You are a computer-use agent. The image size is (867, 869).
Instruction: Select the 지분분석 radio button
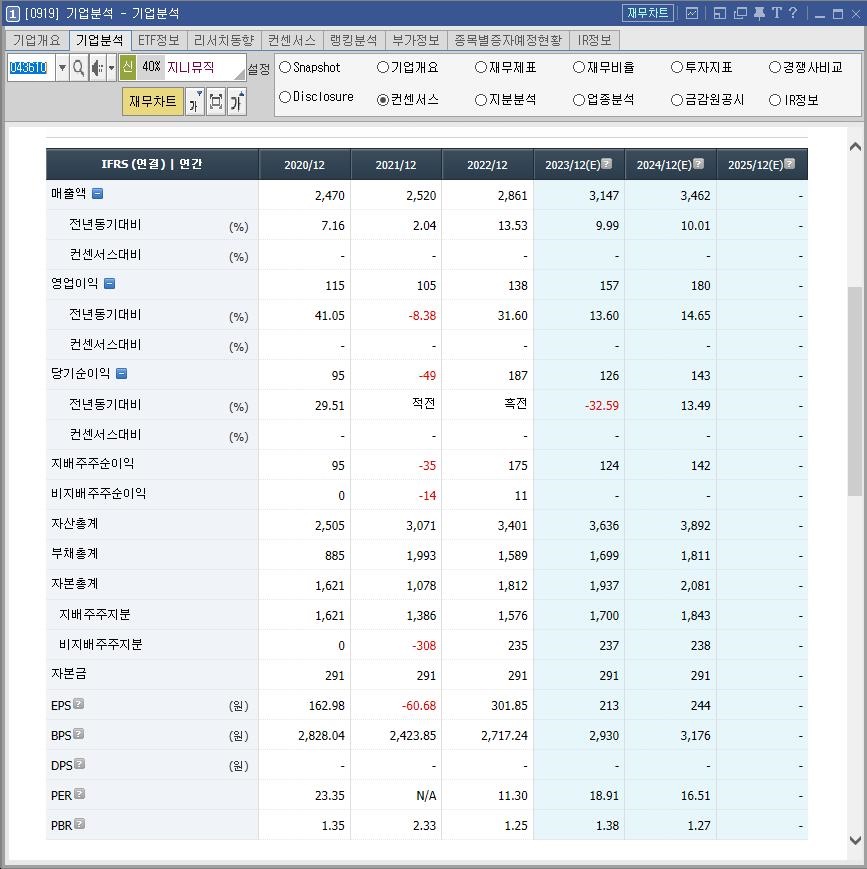tap(481, 100)
